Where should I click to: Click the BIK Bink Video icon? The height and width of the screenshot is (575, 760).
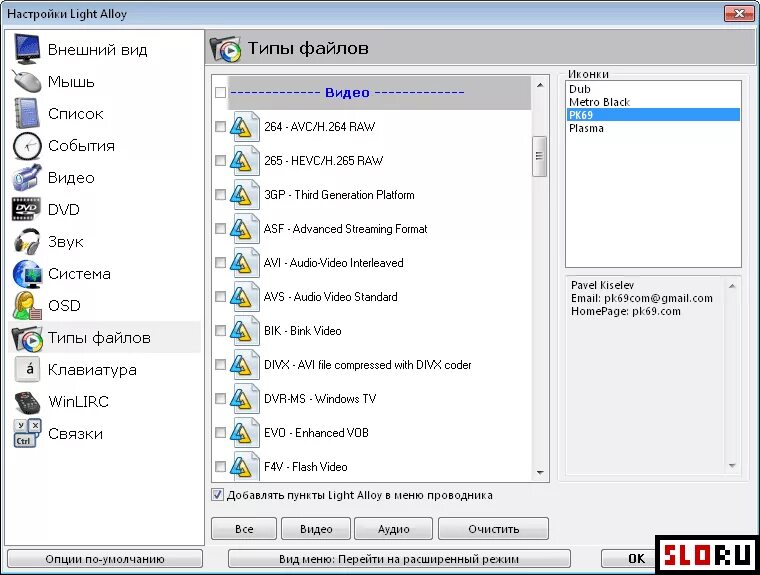[244, 331]
